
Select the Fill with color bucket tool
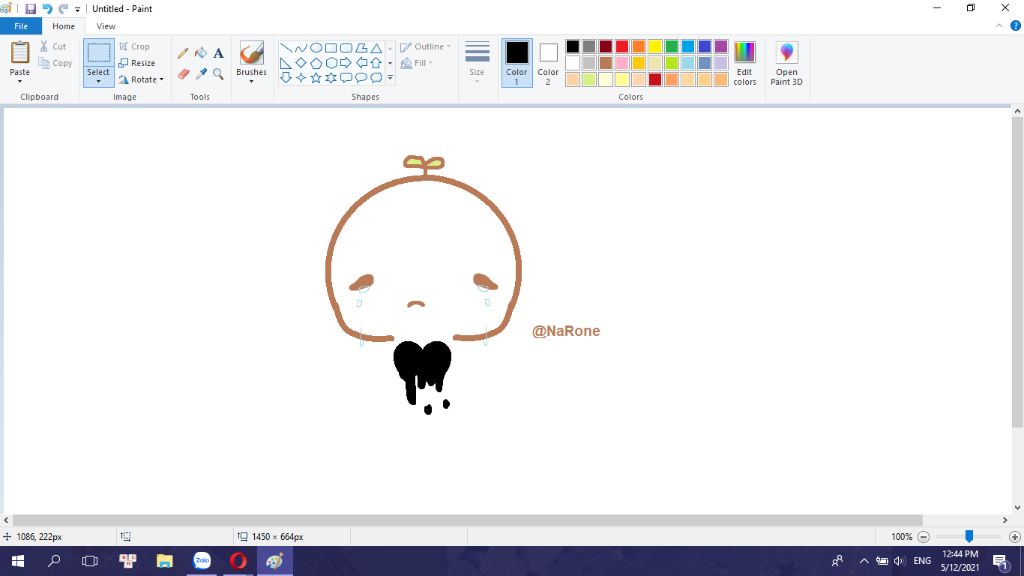pyautogui.click(x=201, y=53)
